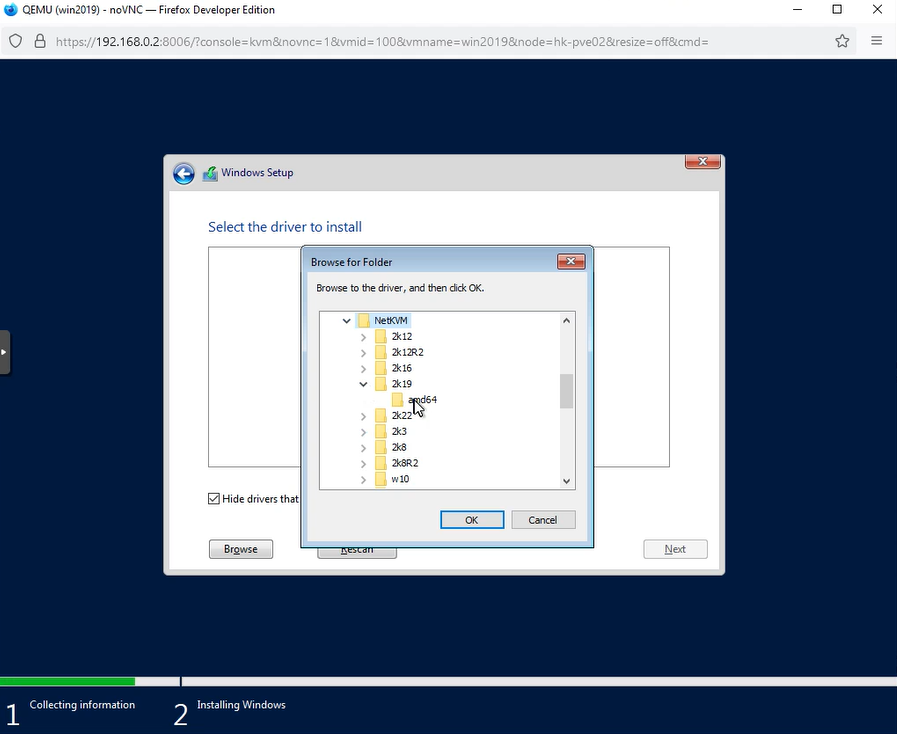Click the NetKVM folder icon

(364, 321)
